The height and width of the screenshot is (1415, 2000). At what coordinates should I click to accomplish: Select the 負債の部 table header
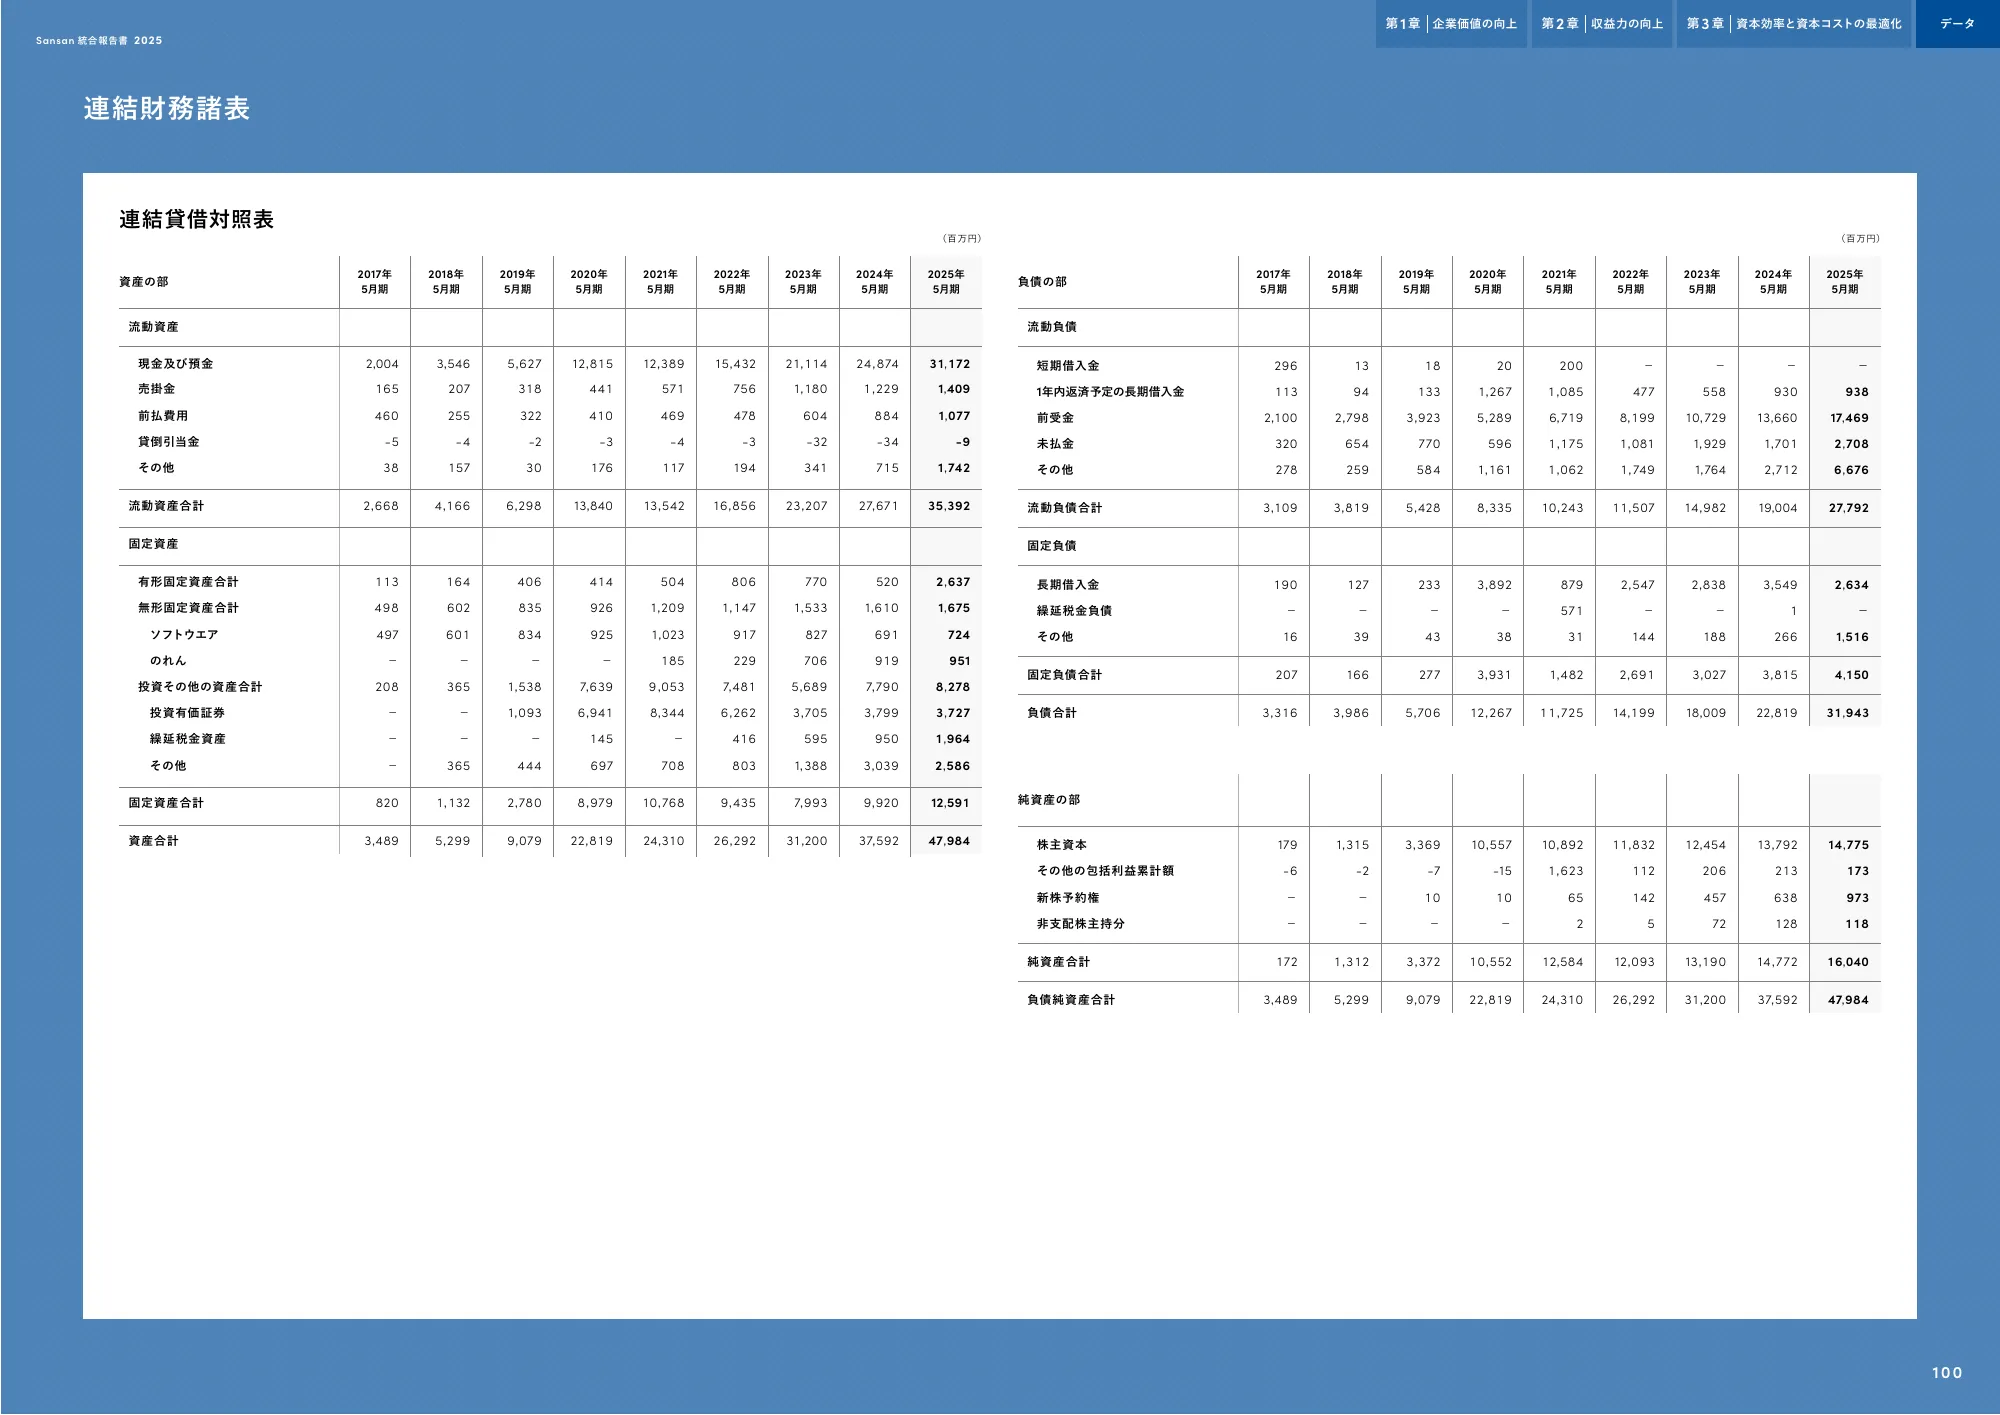tap(1042, 282)
